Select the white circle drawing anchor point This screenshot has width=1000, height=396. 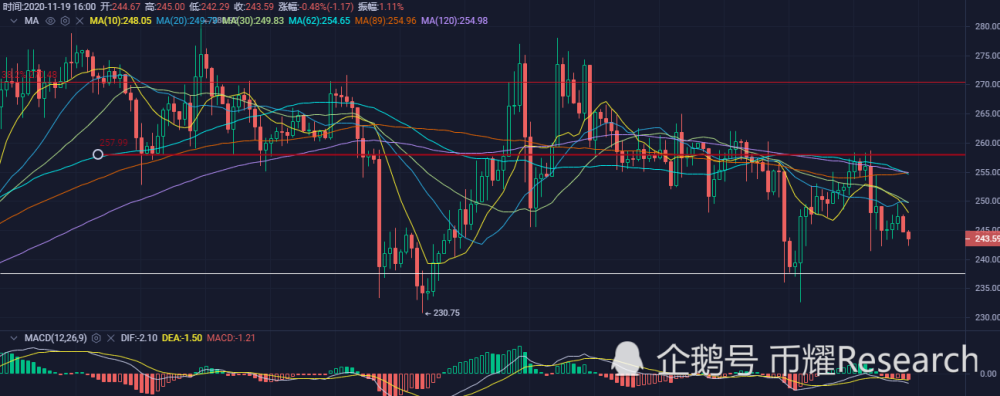click(x=98, y=154)
